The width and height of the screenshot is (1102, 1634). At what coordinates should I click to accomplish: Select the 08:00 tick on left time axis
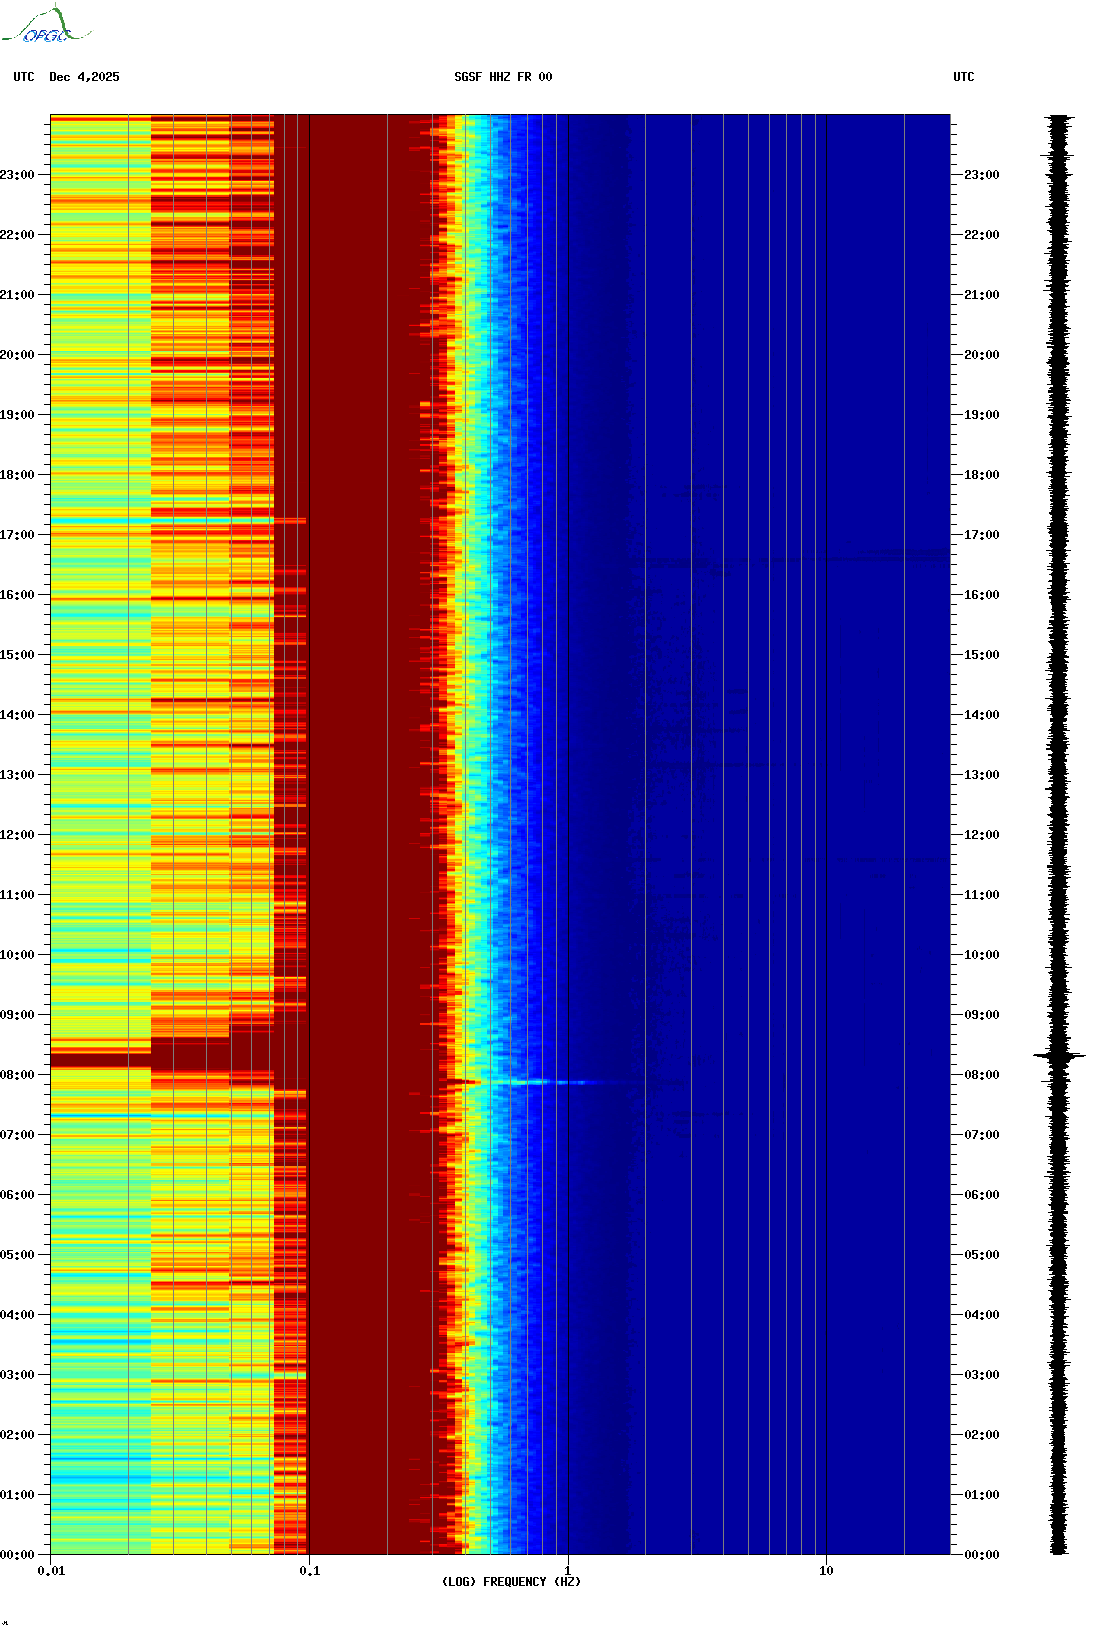(18, 1075)
